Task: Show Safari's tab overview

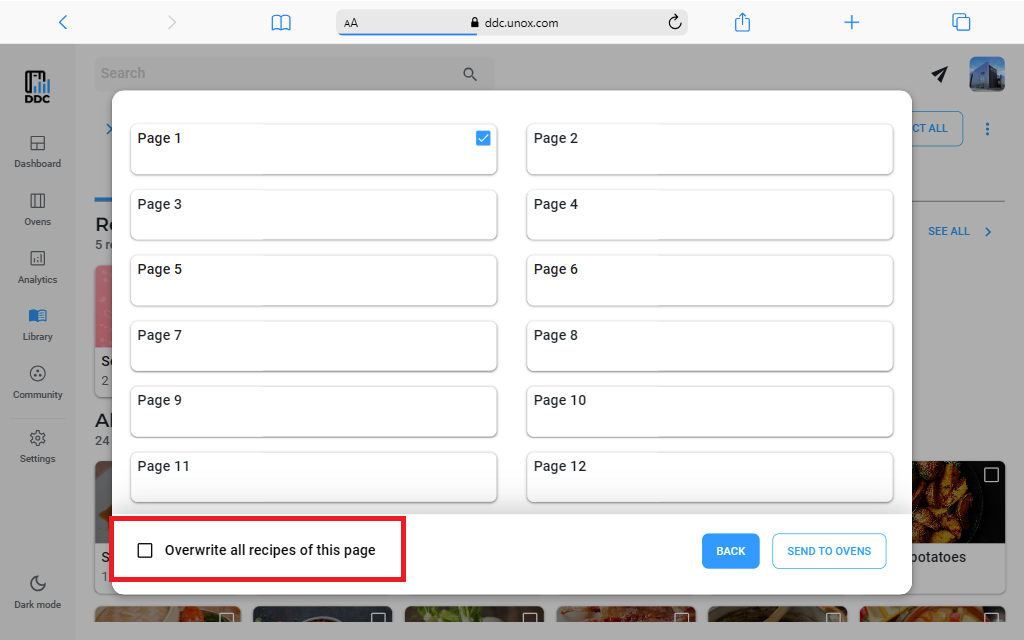Action: pyautogui.click(x=961, y=22)
